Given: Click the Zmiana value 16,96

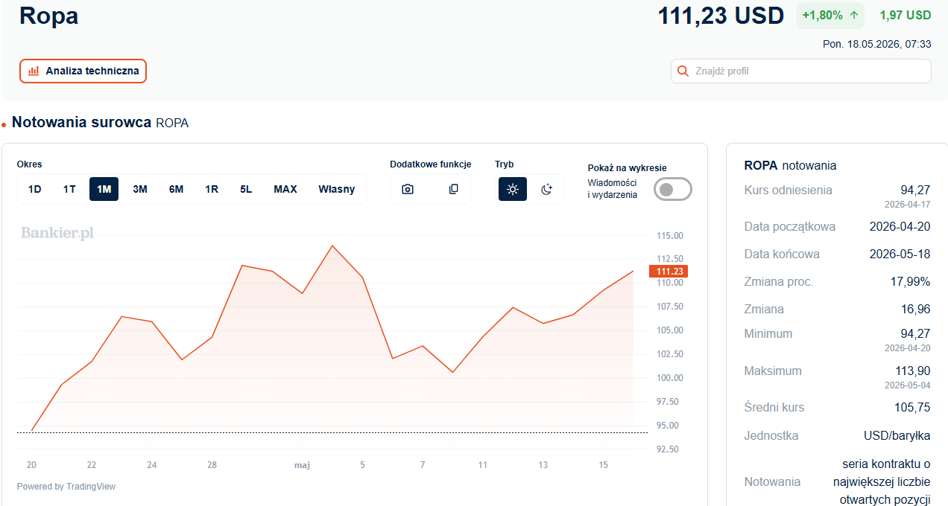Looking at the screenshot, I should (x=915, y=309).
